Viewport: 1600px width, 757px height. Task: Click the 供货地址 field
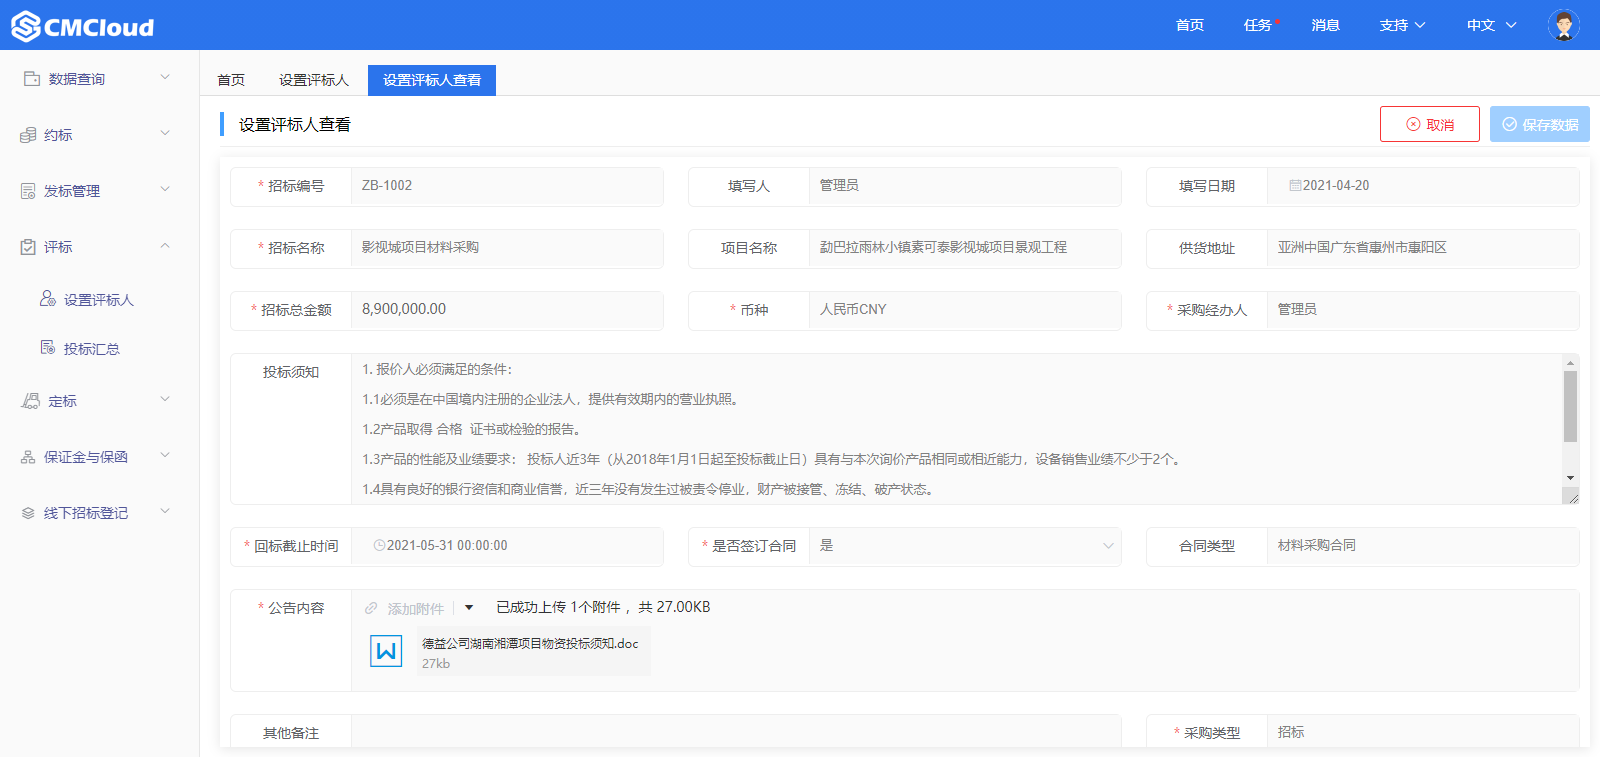[1423, 248]
